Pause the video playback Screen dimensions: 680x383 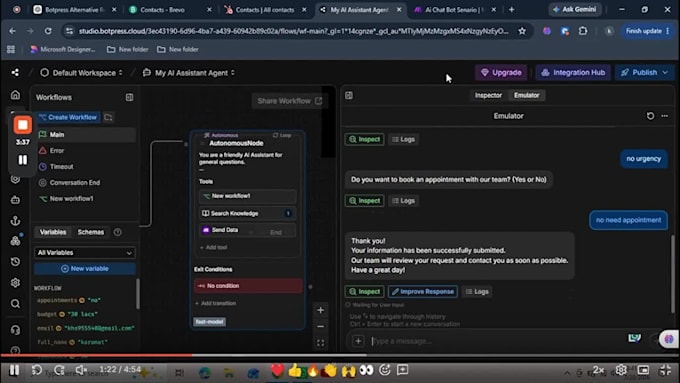coord(14,370)
